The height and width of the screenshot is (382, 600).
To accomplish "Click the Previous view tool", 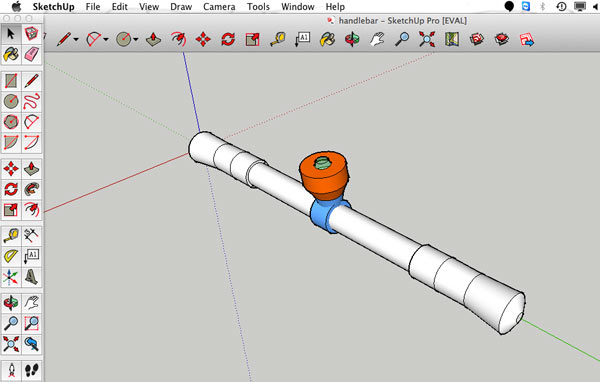I will (31, 344).
